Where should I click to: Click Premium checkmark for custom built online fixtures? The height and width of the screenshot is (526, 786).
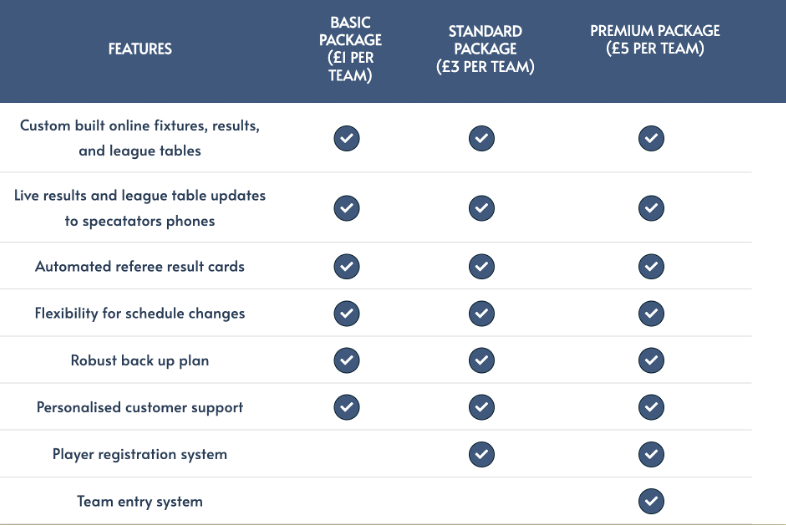651,138
